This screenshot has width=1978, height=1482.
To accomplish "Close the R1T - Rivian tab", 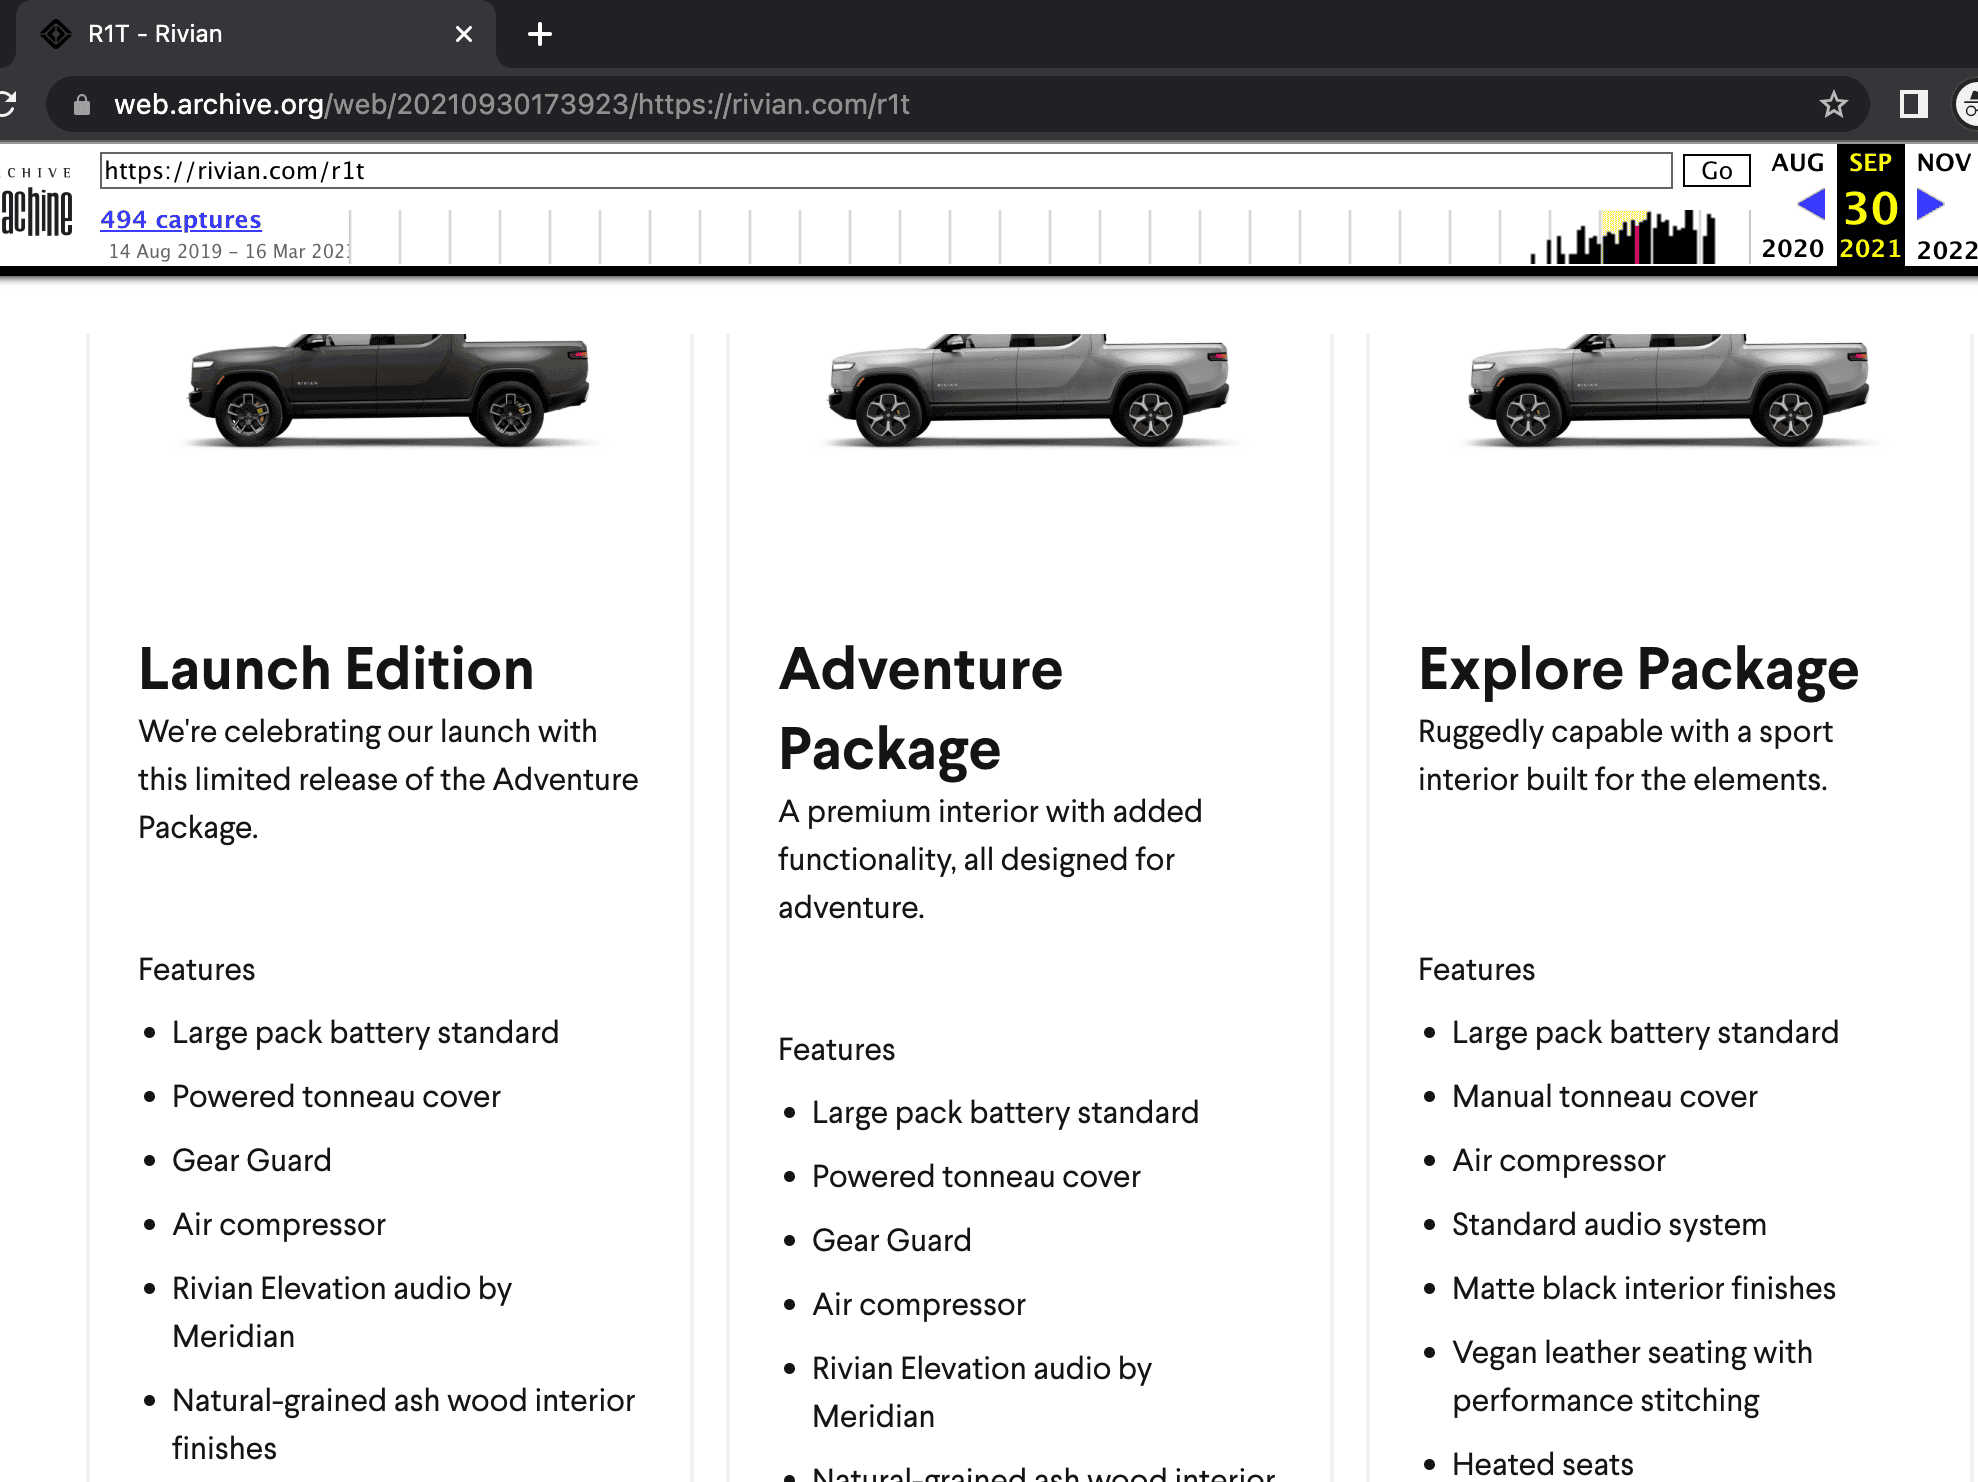I will 464,34.
